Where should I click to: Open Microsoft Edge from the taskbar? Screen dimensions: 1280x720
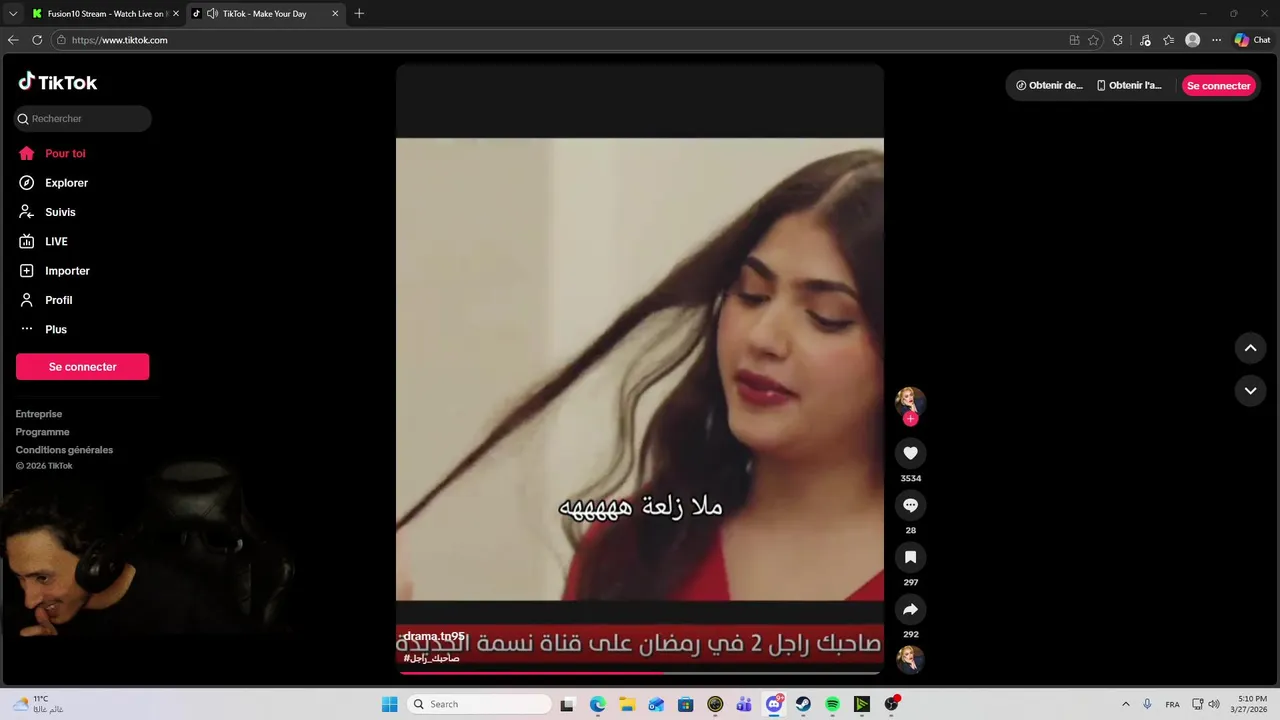tap(597, 704)
